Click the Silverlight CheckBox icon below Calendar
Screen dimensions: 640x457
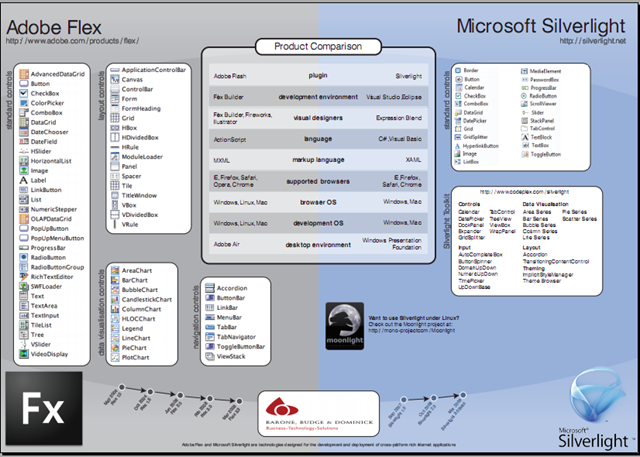pos(458,96)
